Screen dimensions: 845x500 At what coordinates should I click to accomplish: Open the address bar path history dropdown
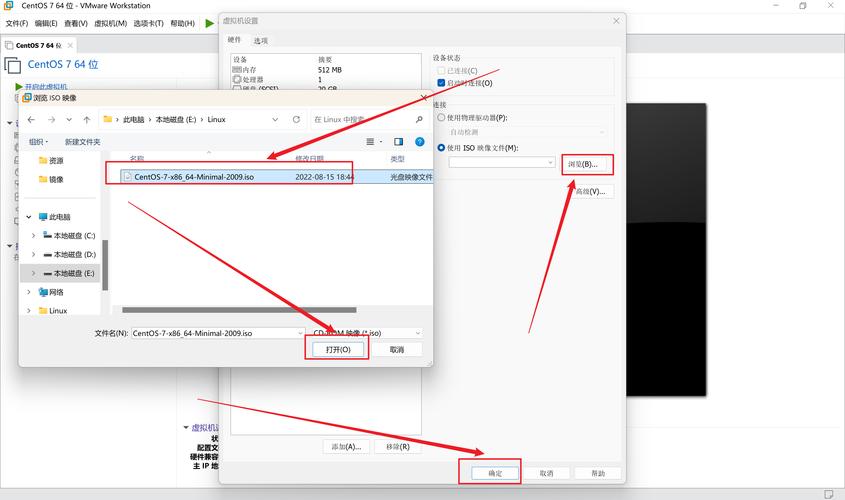pyautogui.click(x=275, y=119)
